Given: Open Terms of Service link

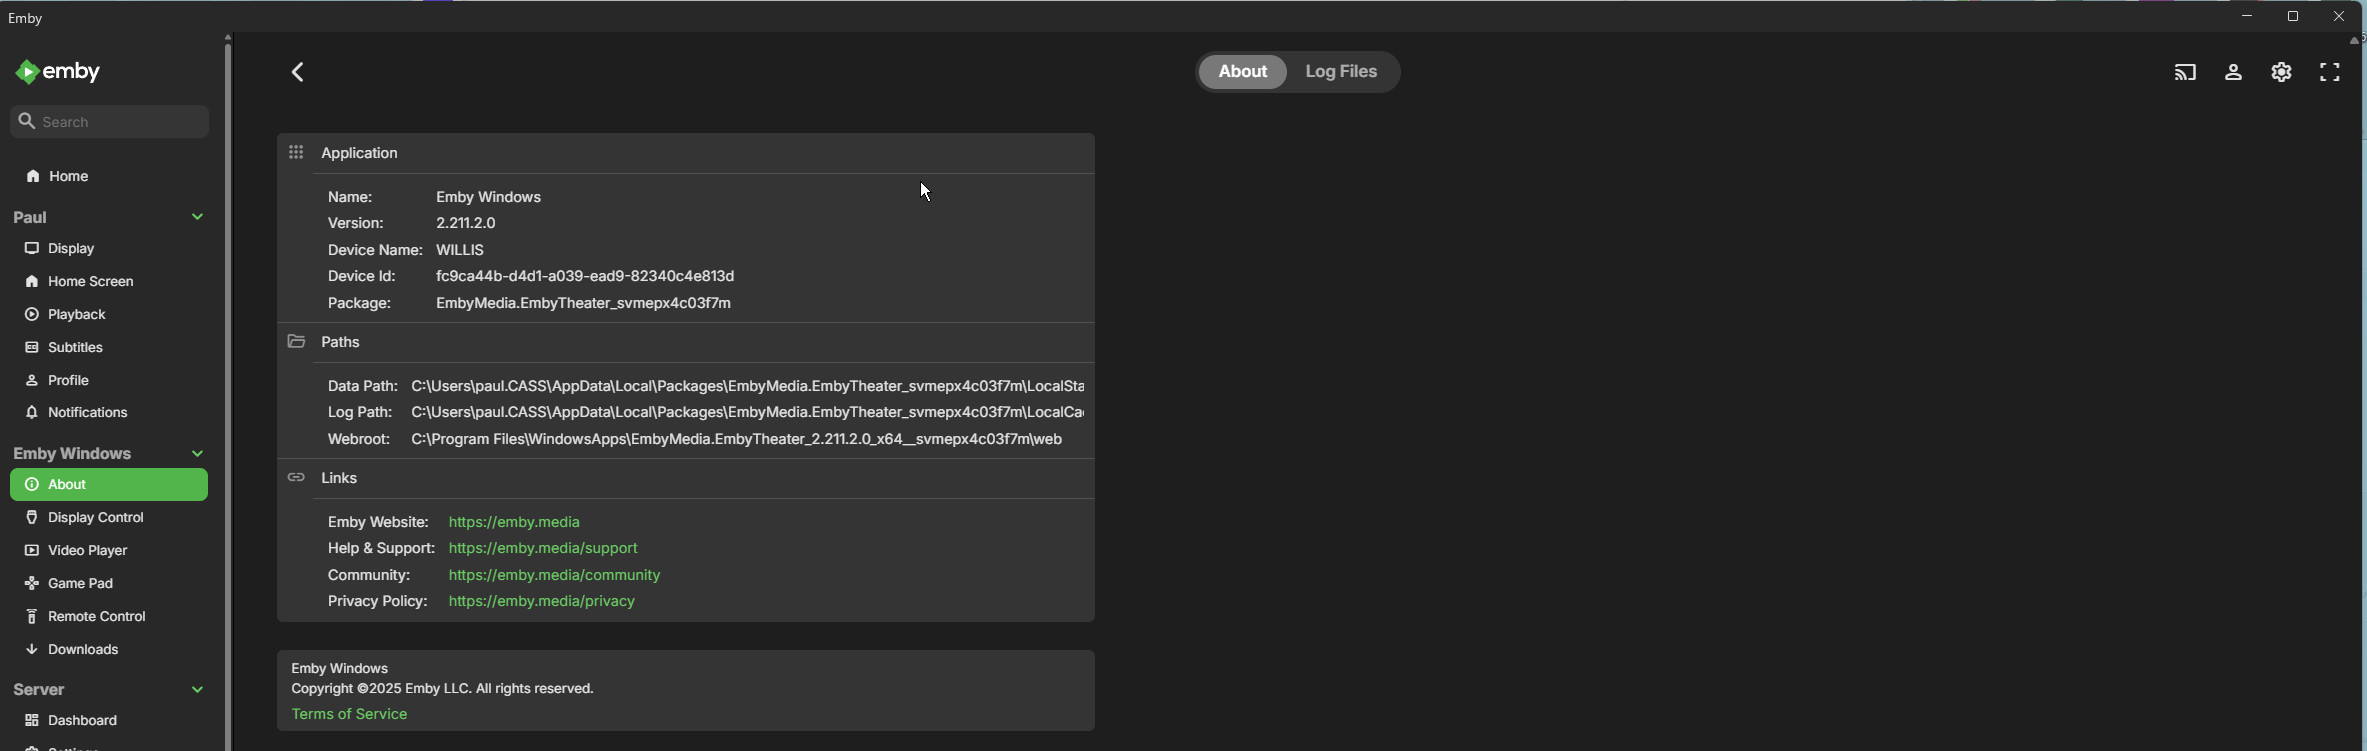Looking at the screenshot, I should click(349, 715).
